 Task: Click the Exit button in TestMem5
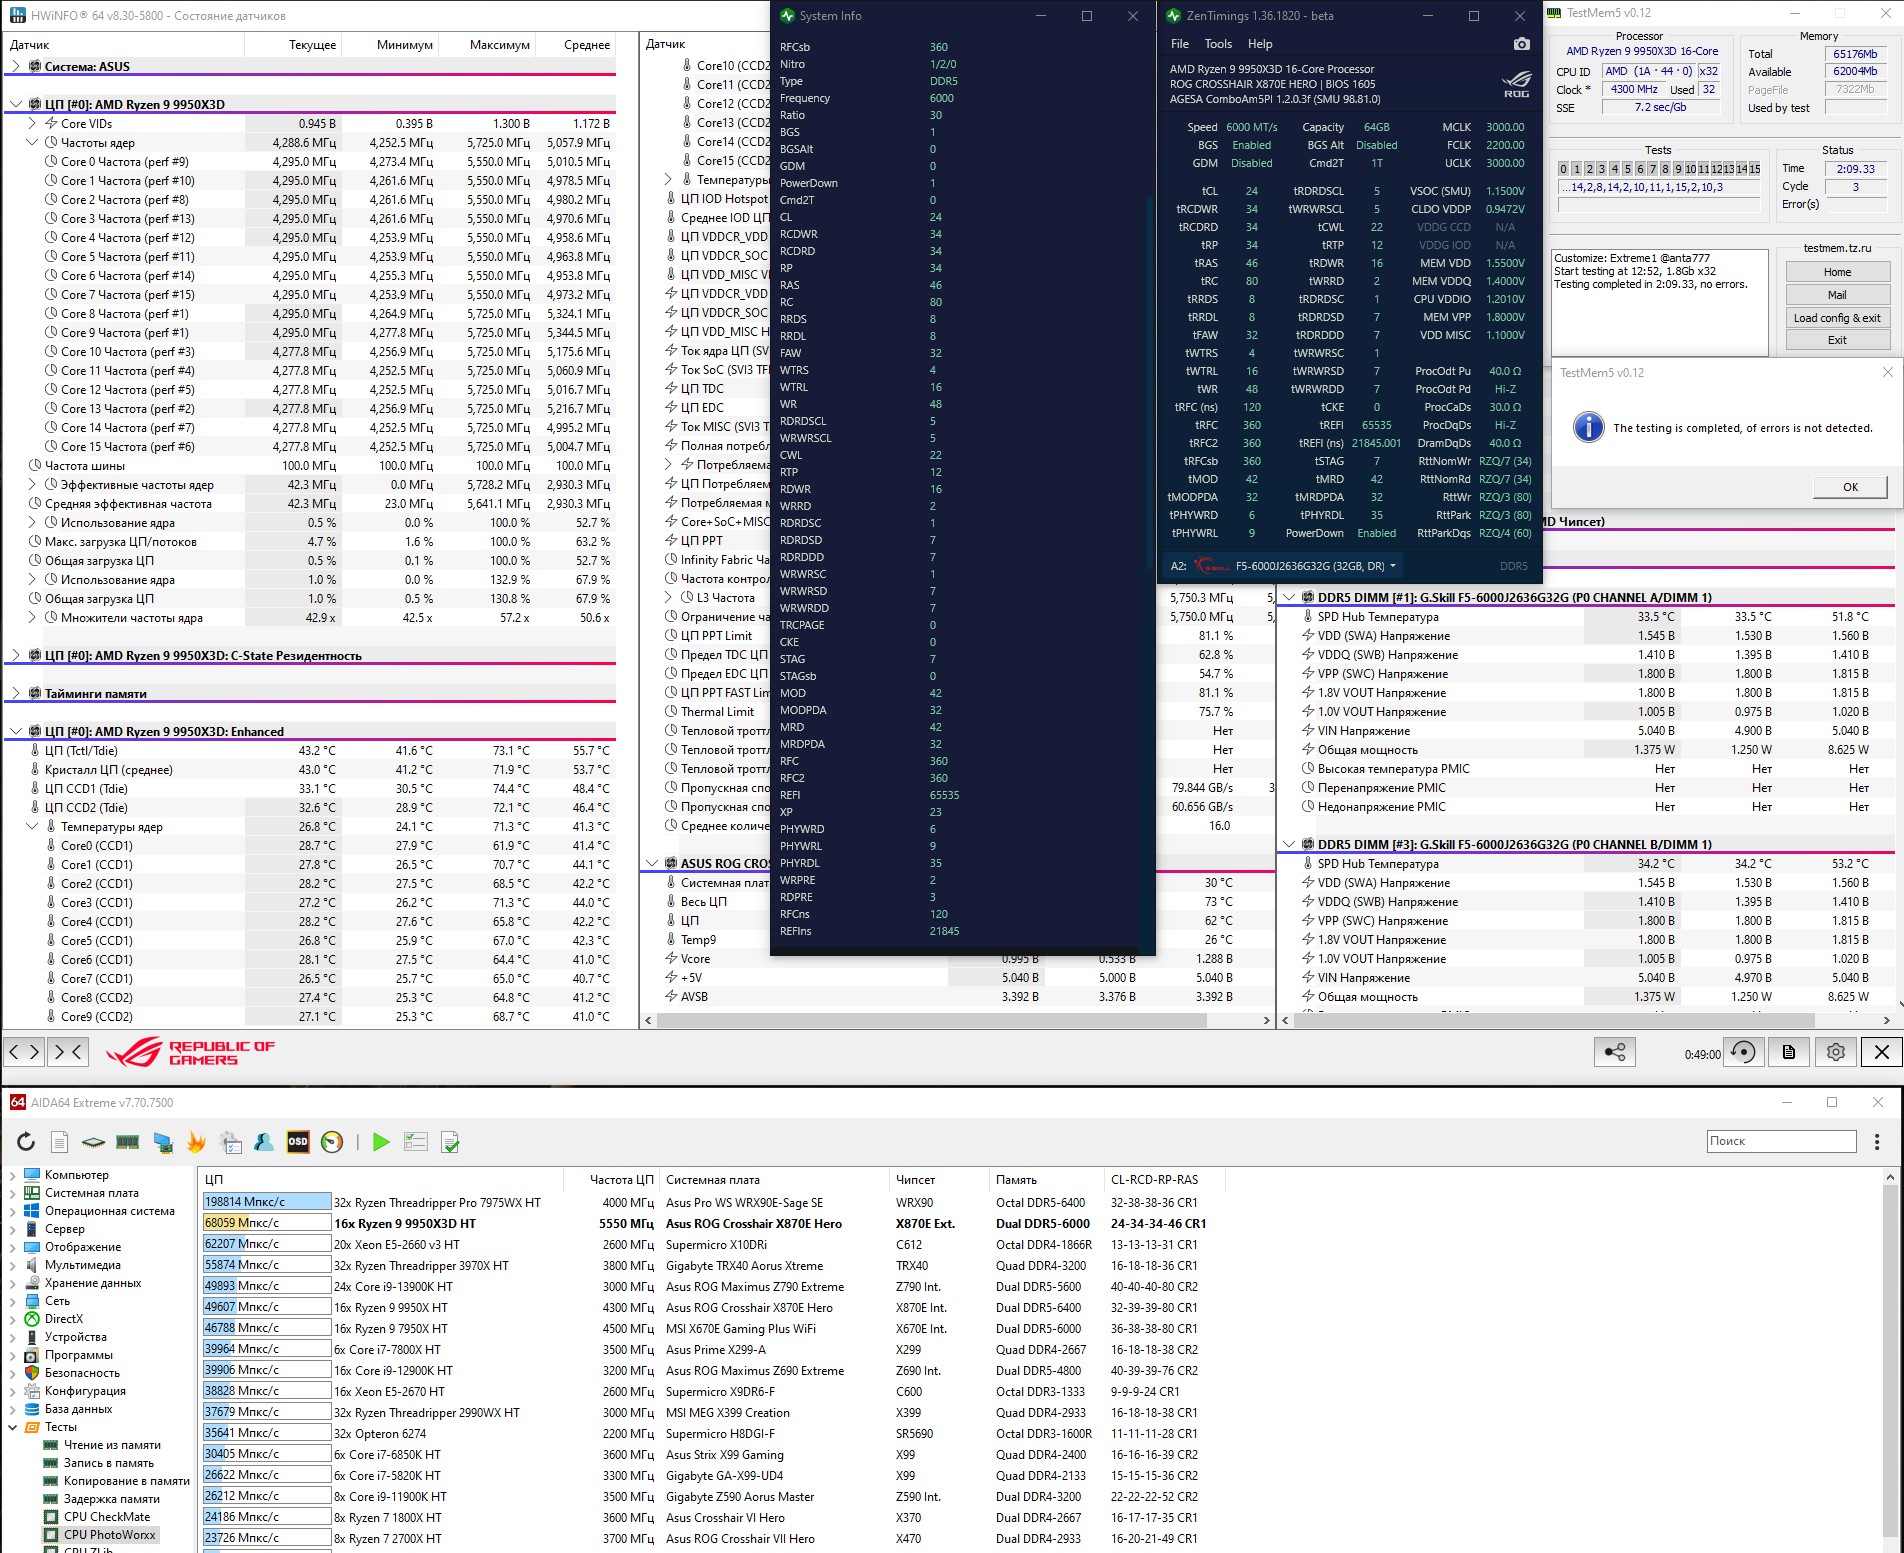[x=1837, y=340]
